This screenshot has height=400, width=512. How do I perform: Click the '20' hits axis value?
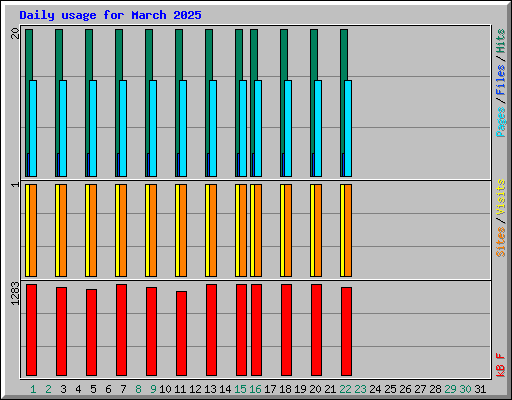15,33
